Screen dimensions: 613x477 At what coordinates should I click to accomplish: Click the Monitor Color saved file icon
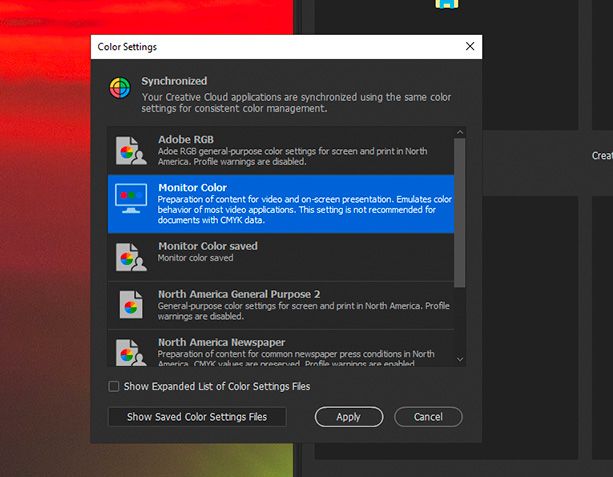pos(131,257)
